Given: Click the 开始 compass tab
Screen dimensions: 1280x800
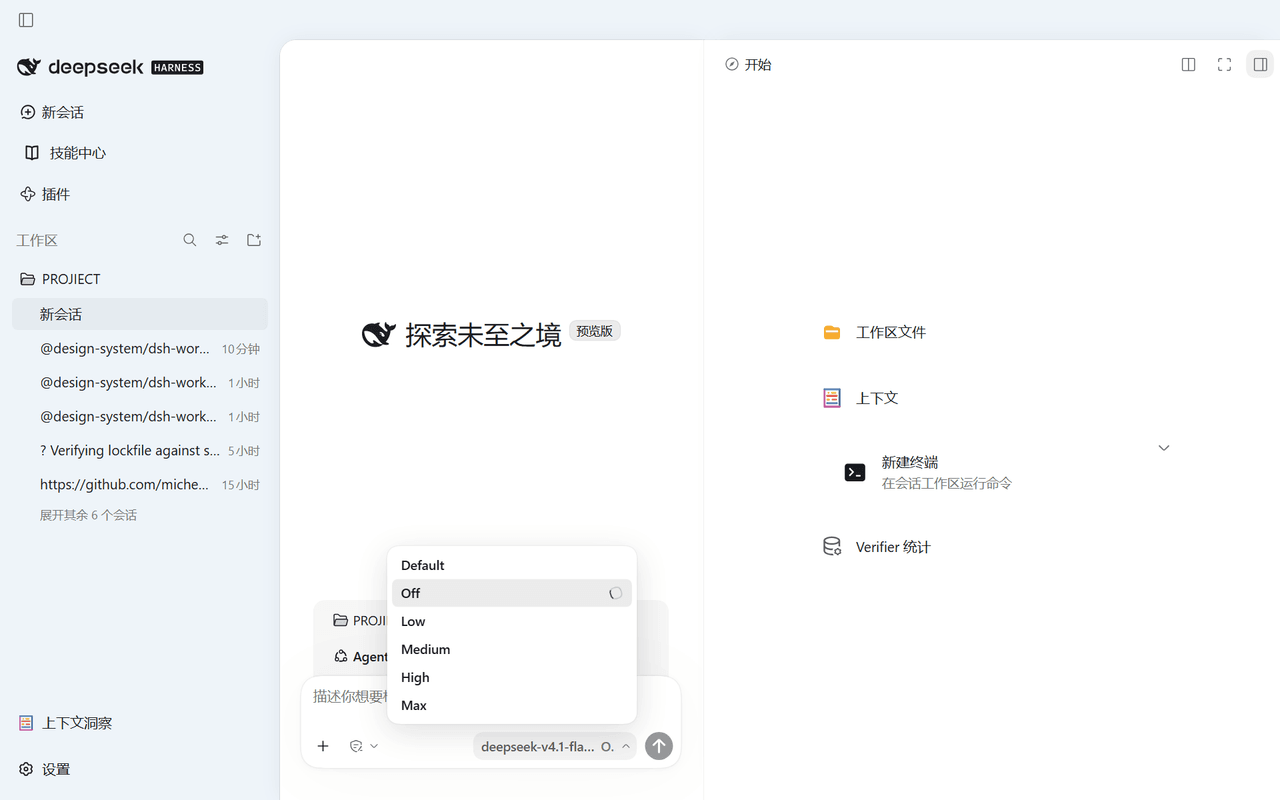Looking at the screenshot, I should (748, 65).
